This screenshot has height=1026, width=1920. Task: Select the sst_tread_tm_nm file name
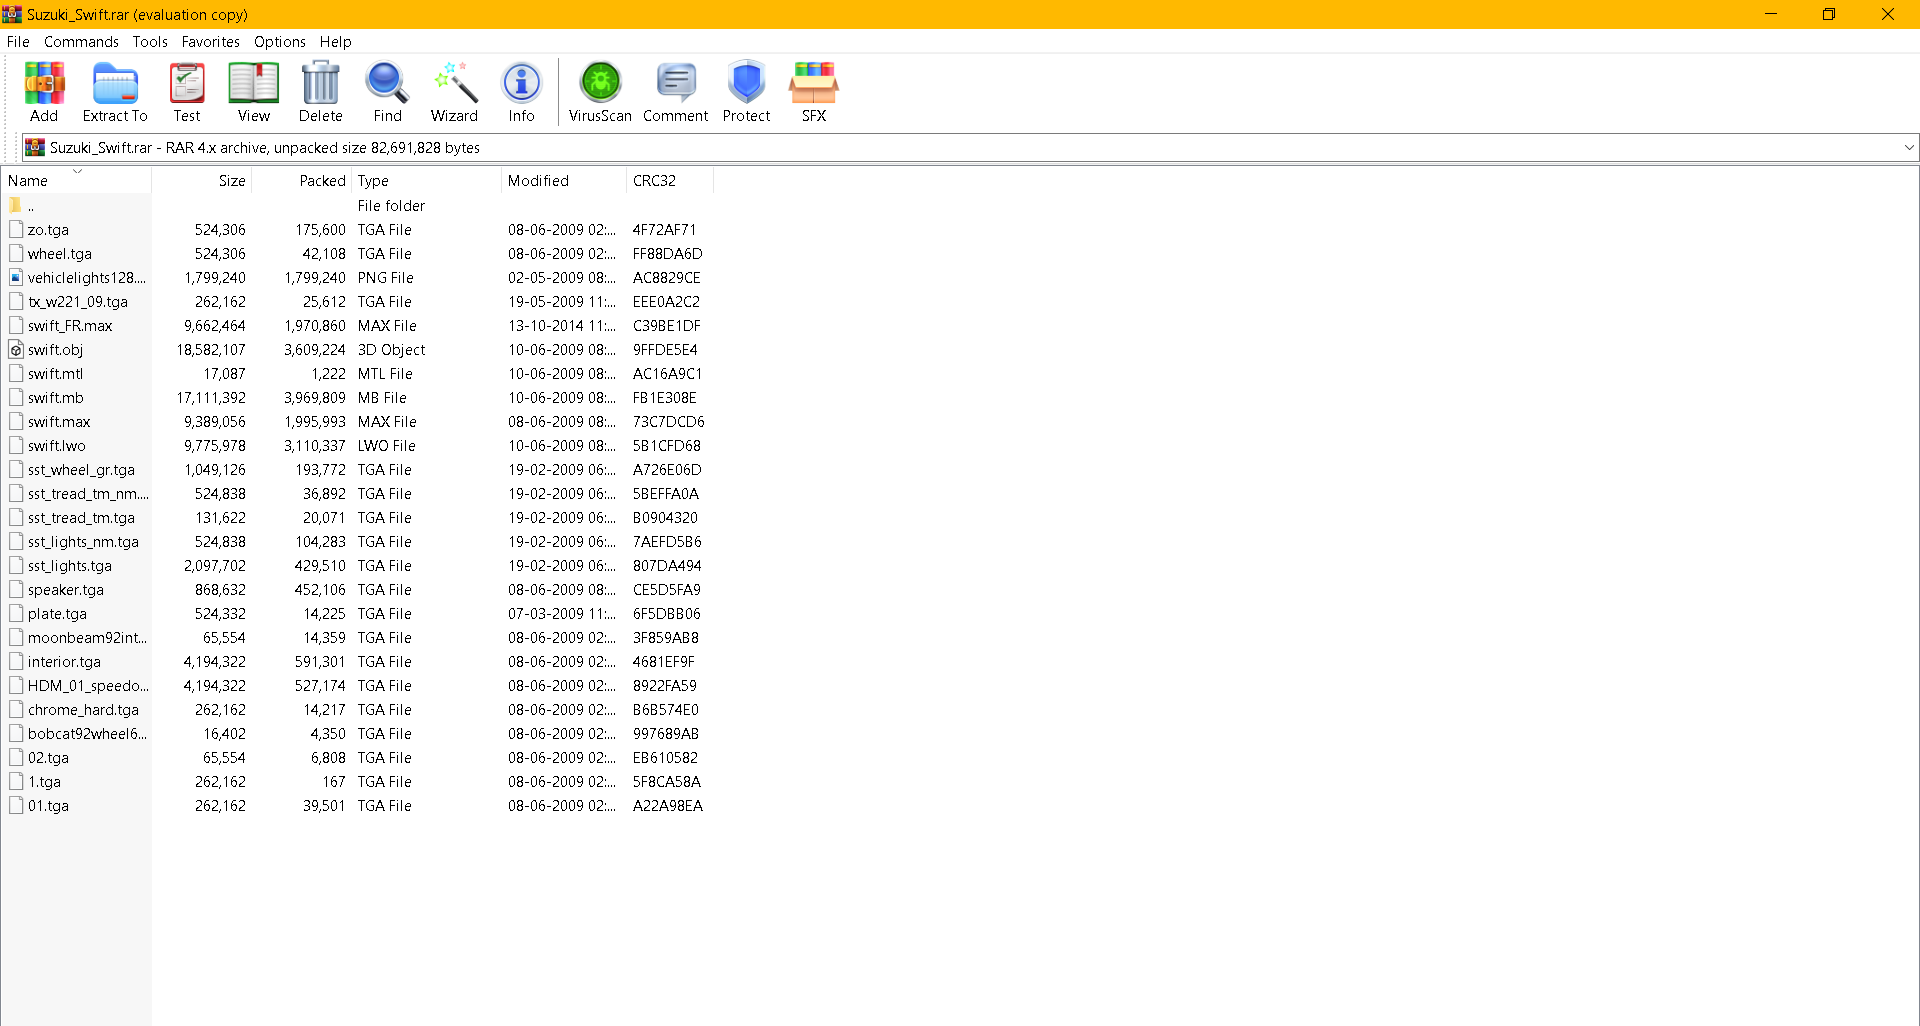pyautogui.click(x=88, y=494)
